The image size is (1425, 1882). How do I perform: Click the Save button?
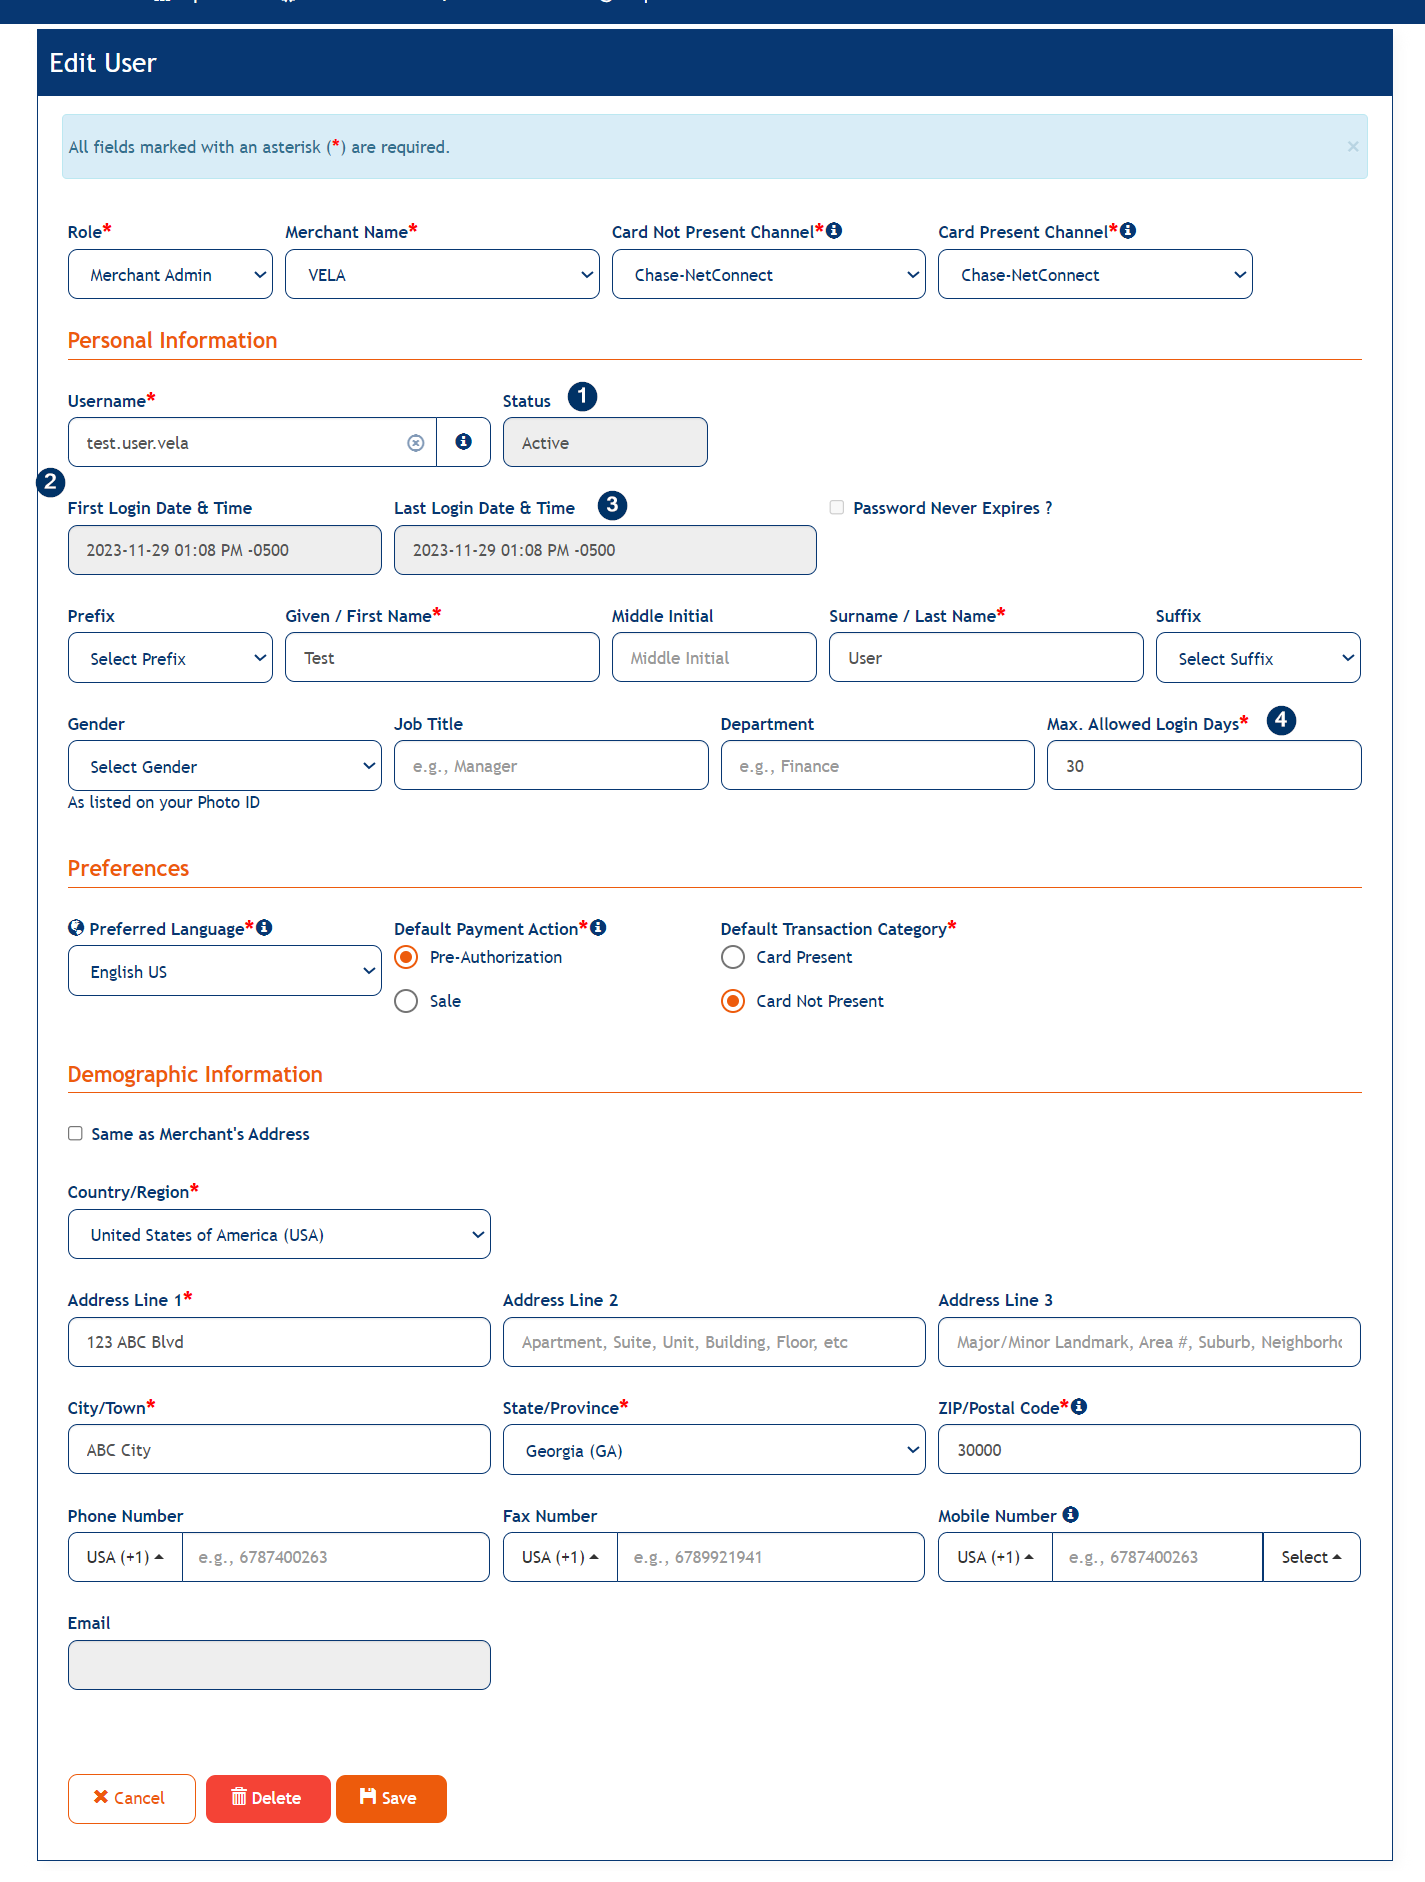[x=391, y=1798]
